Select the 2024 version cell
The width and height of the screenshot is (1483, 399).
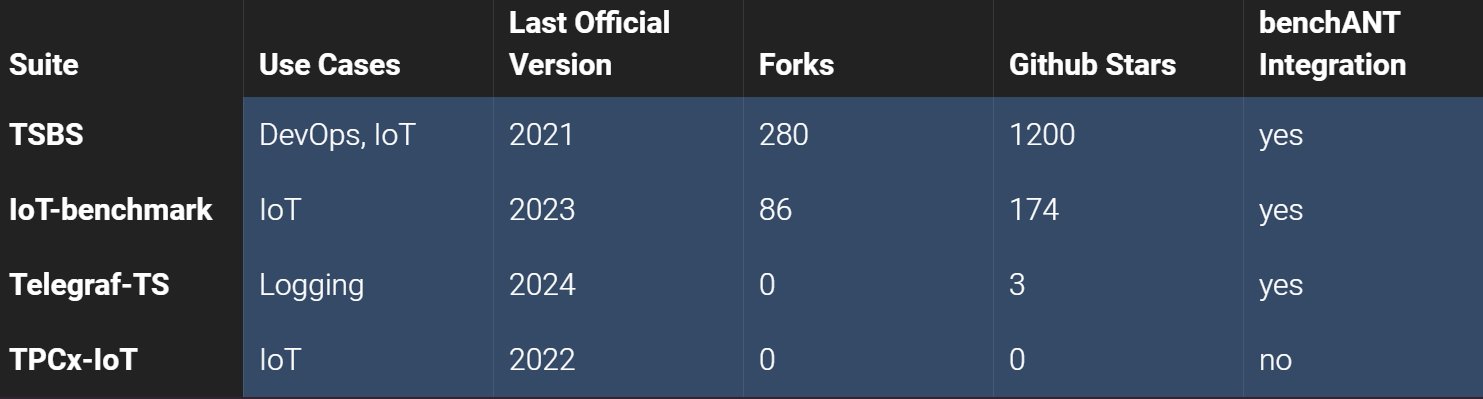click(542, 285)
